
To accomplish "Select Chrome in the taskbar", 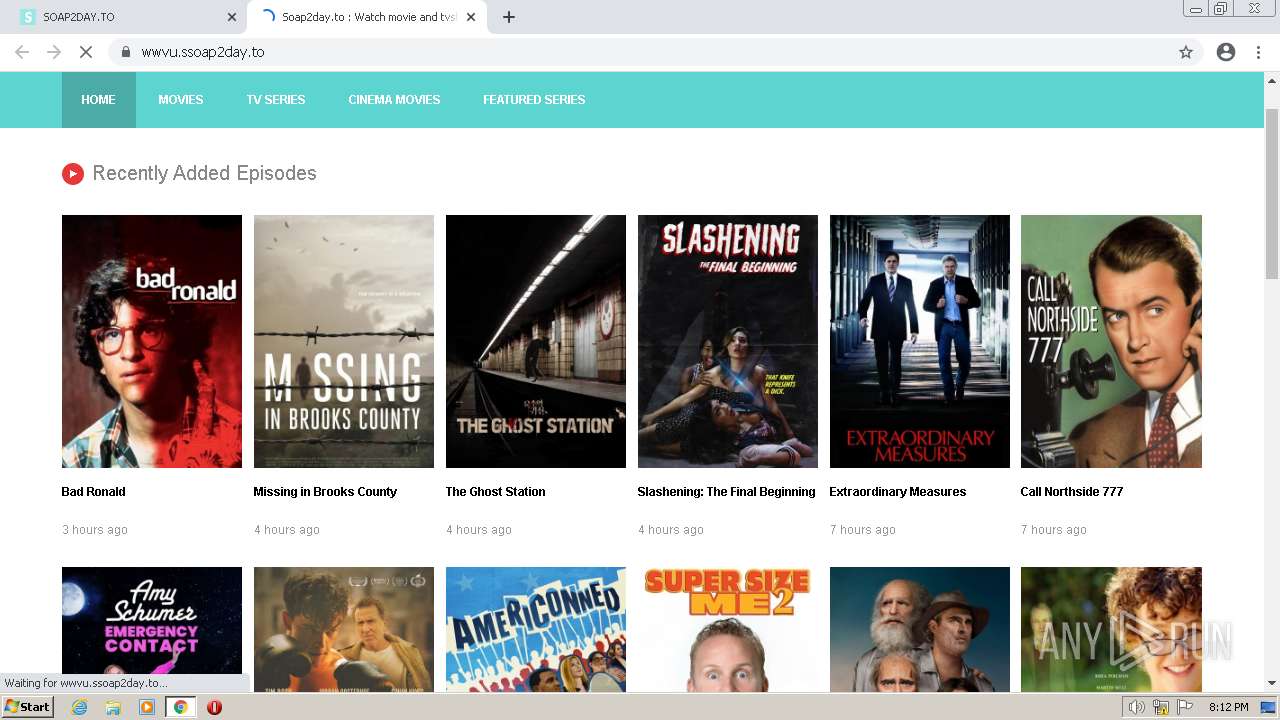I will click(180, 707).
